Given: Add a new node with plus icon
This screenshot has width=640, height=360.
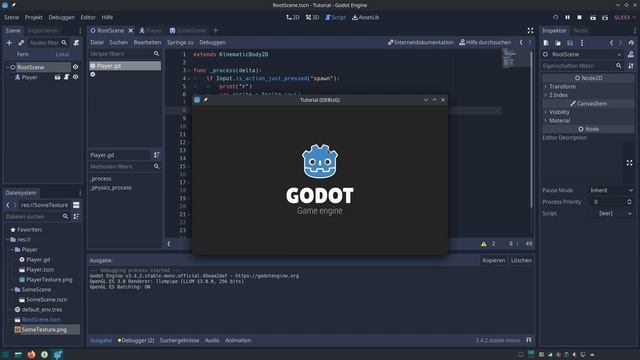Looking at the screenshot, I should tap(9, 42).
